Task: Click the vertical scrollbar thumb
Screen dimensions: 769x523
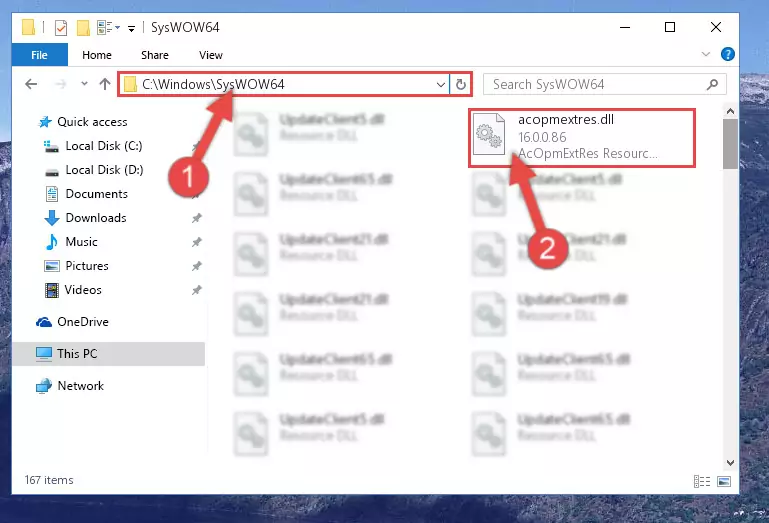Action: tap(730, 144)
